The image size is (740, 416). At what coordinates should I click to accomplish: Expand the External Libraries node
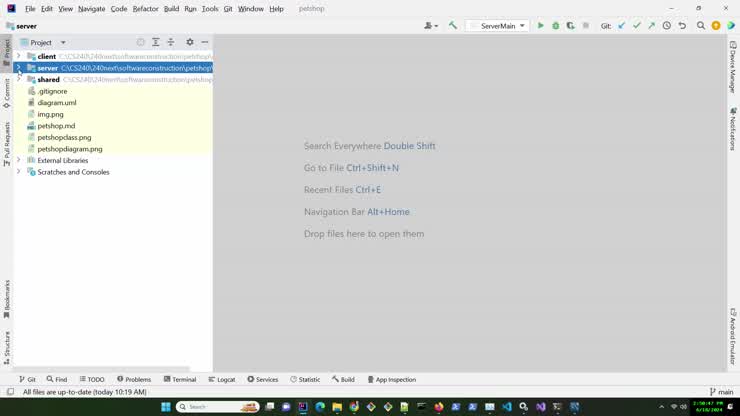pos(18,160)
